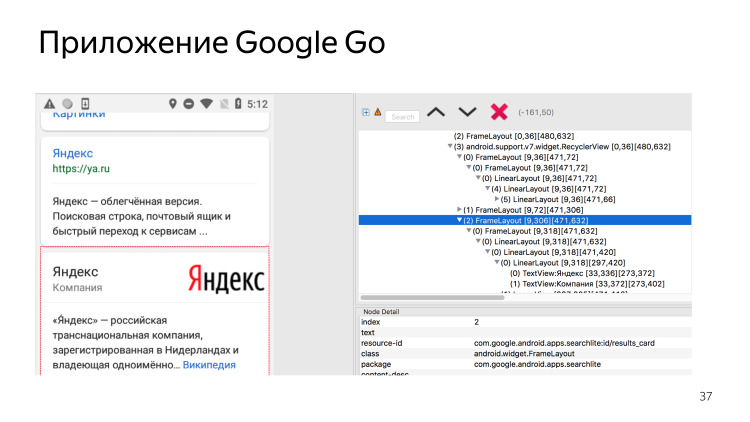Viewport: 750px width, 422px height.
Task: Open the blue Яндекс search result link
Action: coord(73,153)
